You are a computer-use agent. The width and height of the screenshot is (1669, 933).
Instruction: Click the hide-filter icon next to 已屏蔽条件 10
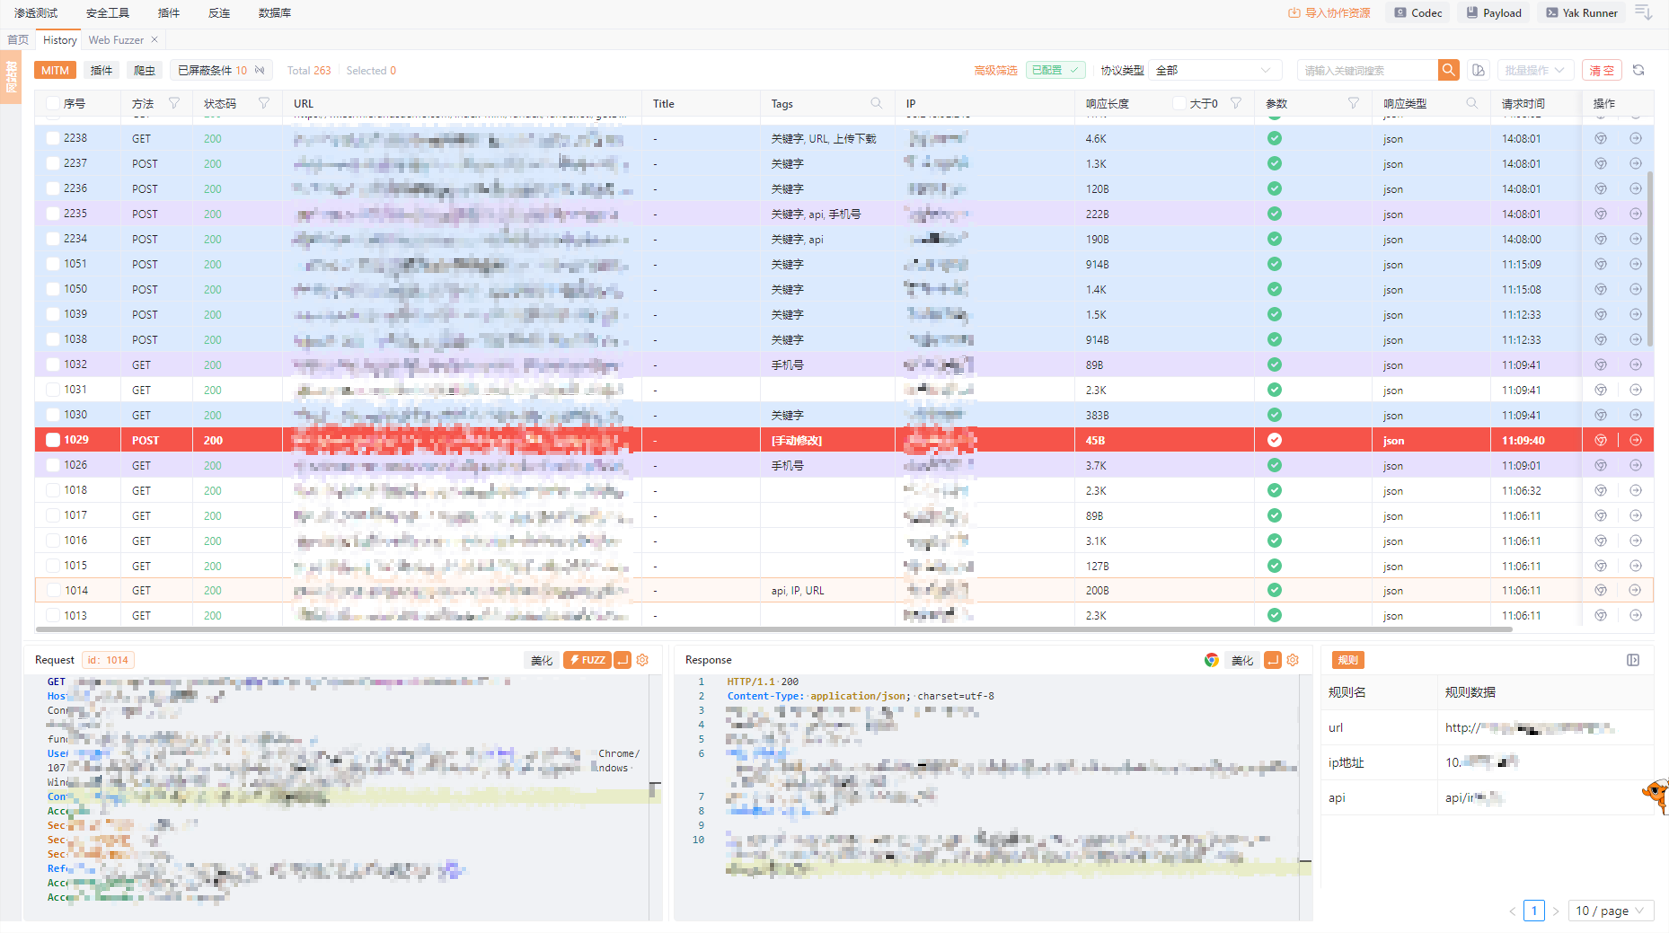[260, 70]
